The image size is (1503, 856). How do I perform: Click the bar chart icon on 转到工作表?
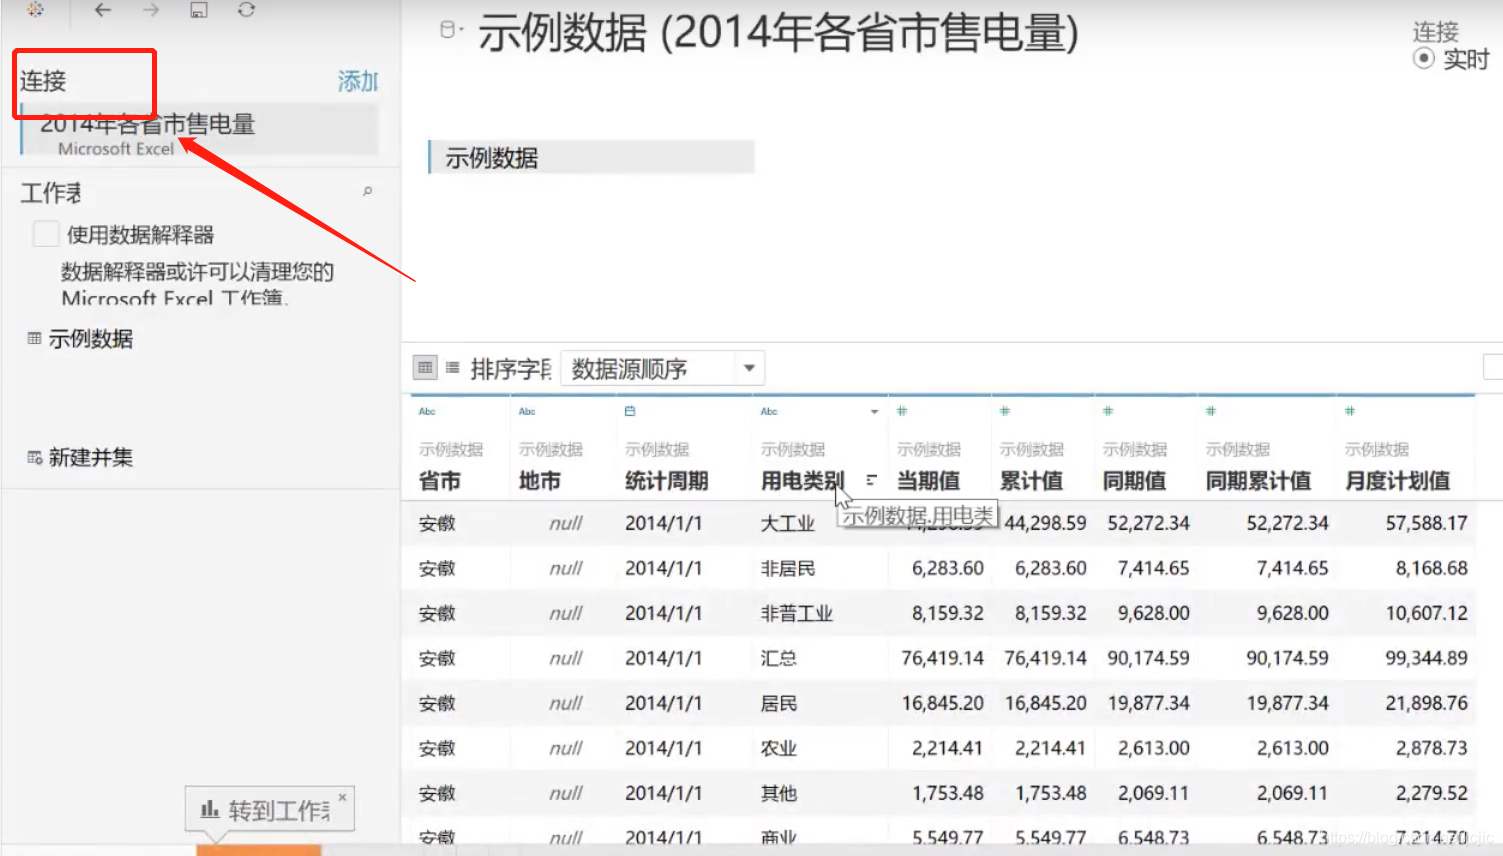pos(210,809)
